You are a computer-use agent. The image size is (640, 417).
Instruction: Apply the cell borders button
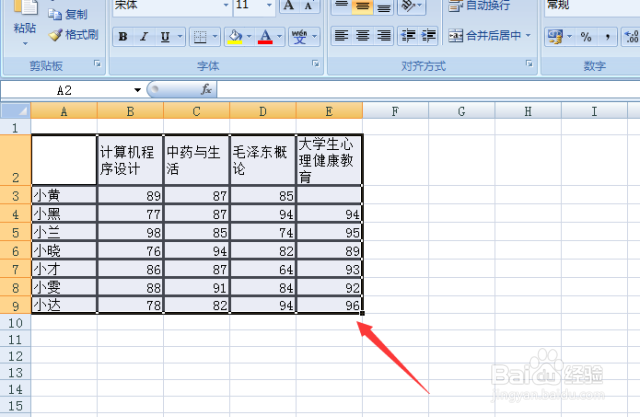click(200, 37)
